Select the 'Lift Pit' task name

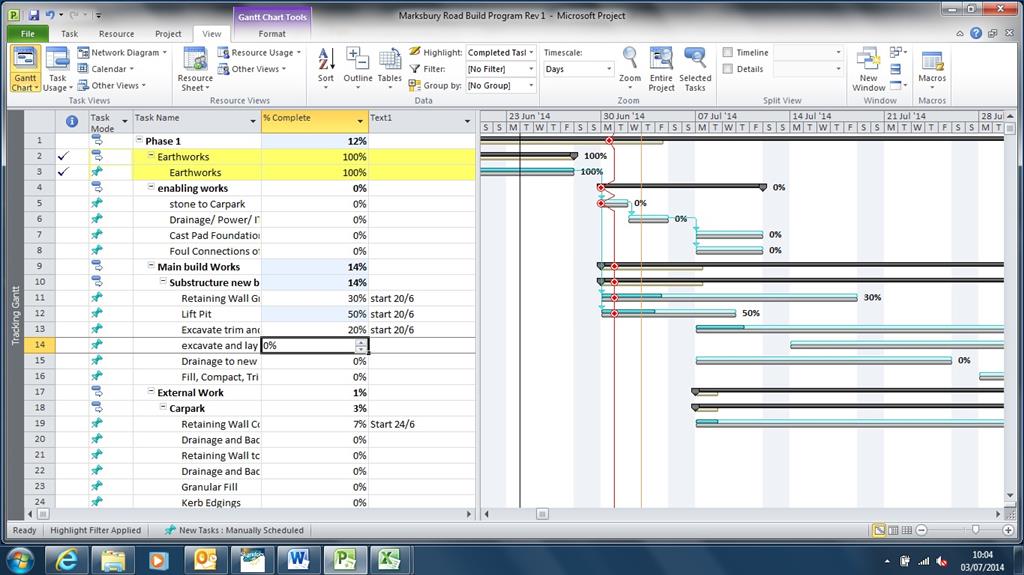pyautogui.click(x=197, y=314)
